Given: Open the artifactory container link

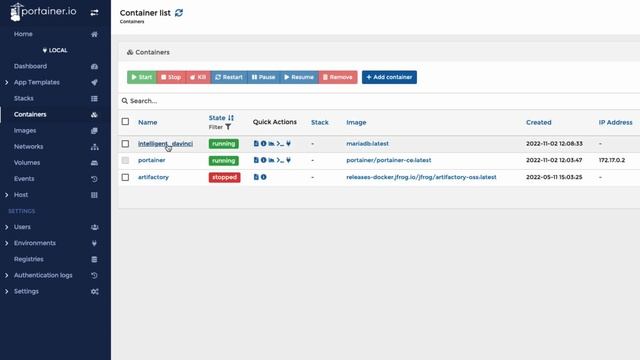Looking at the screenshot, I should coord(153,177).
